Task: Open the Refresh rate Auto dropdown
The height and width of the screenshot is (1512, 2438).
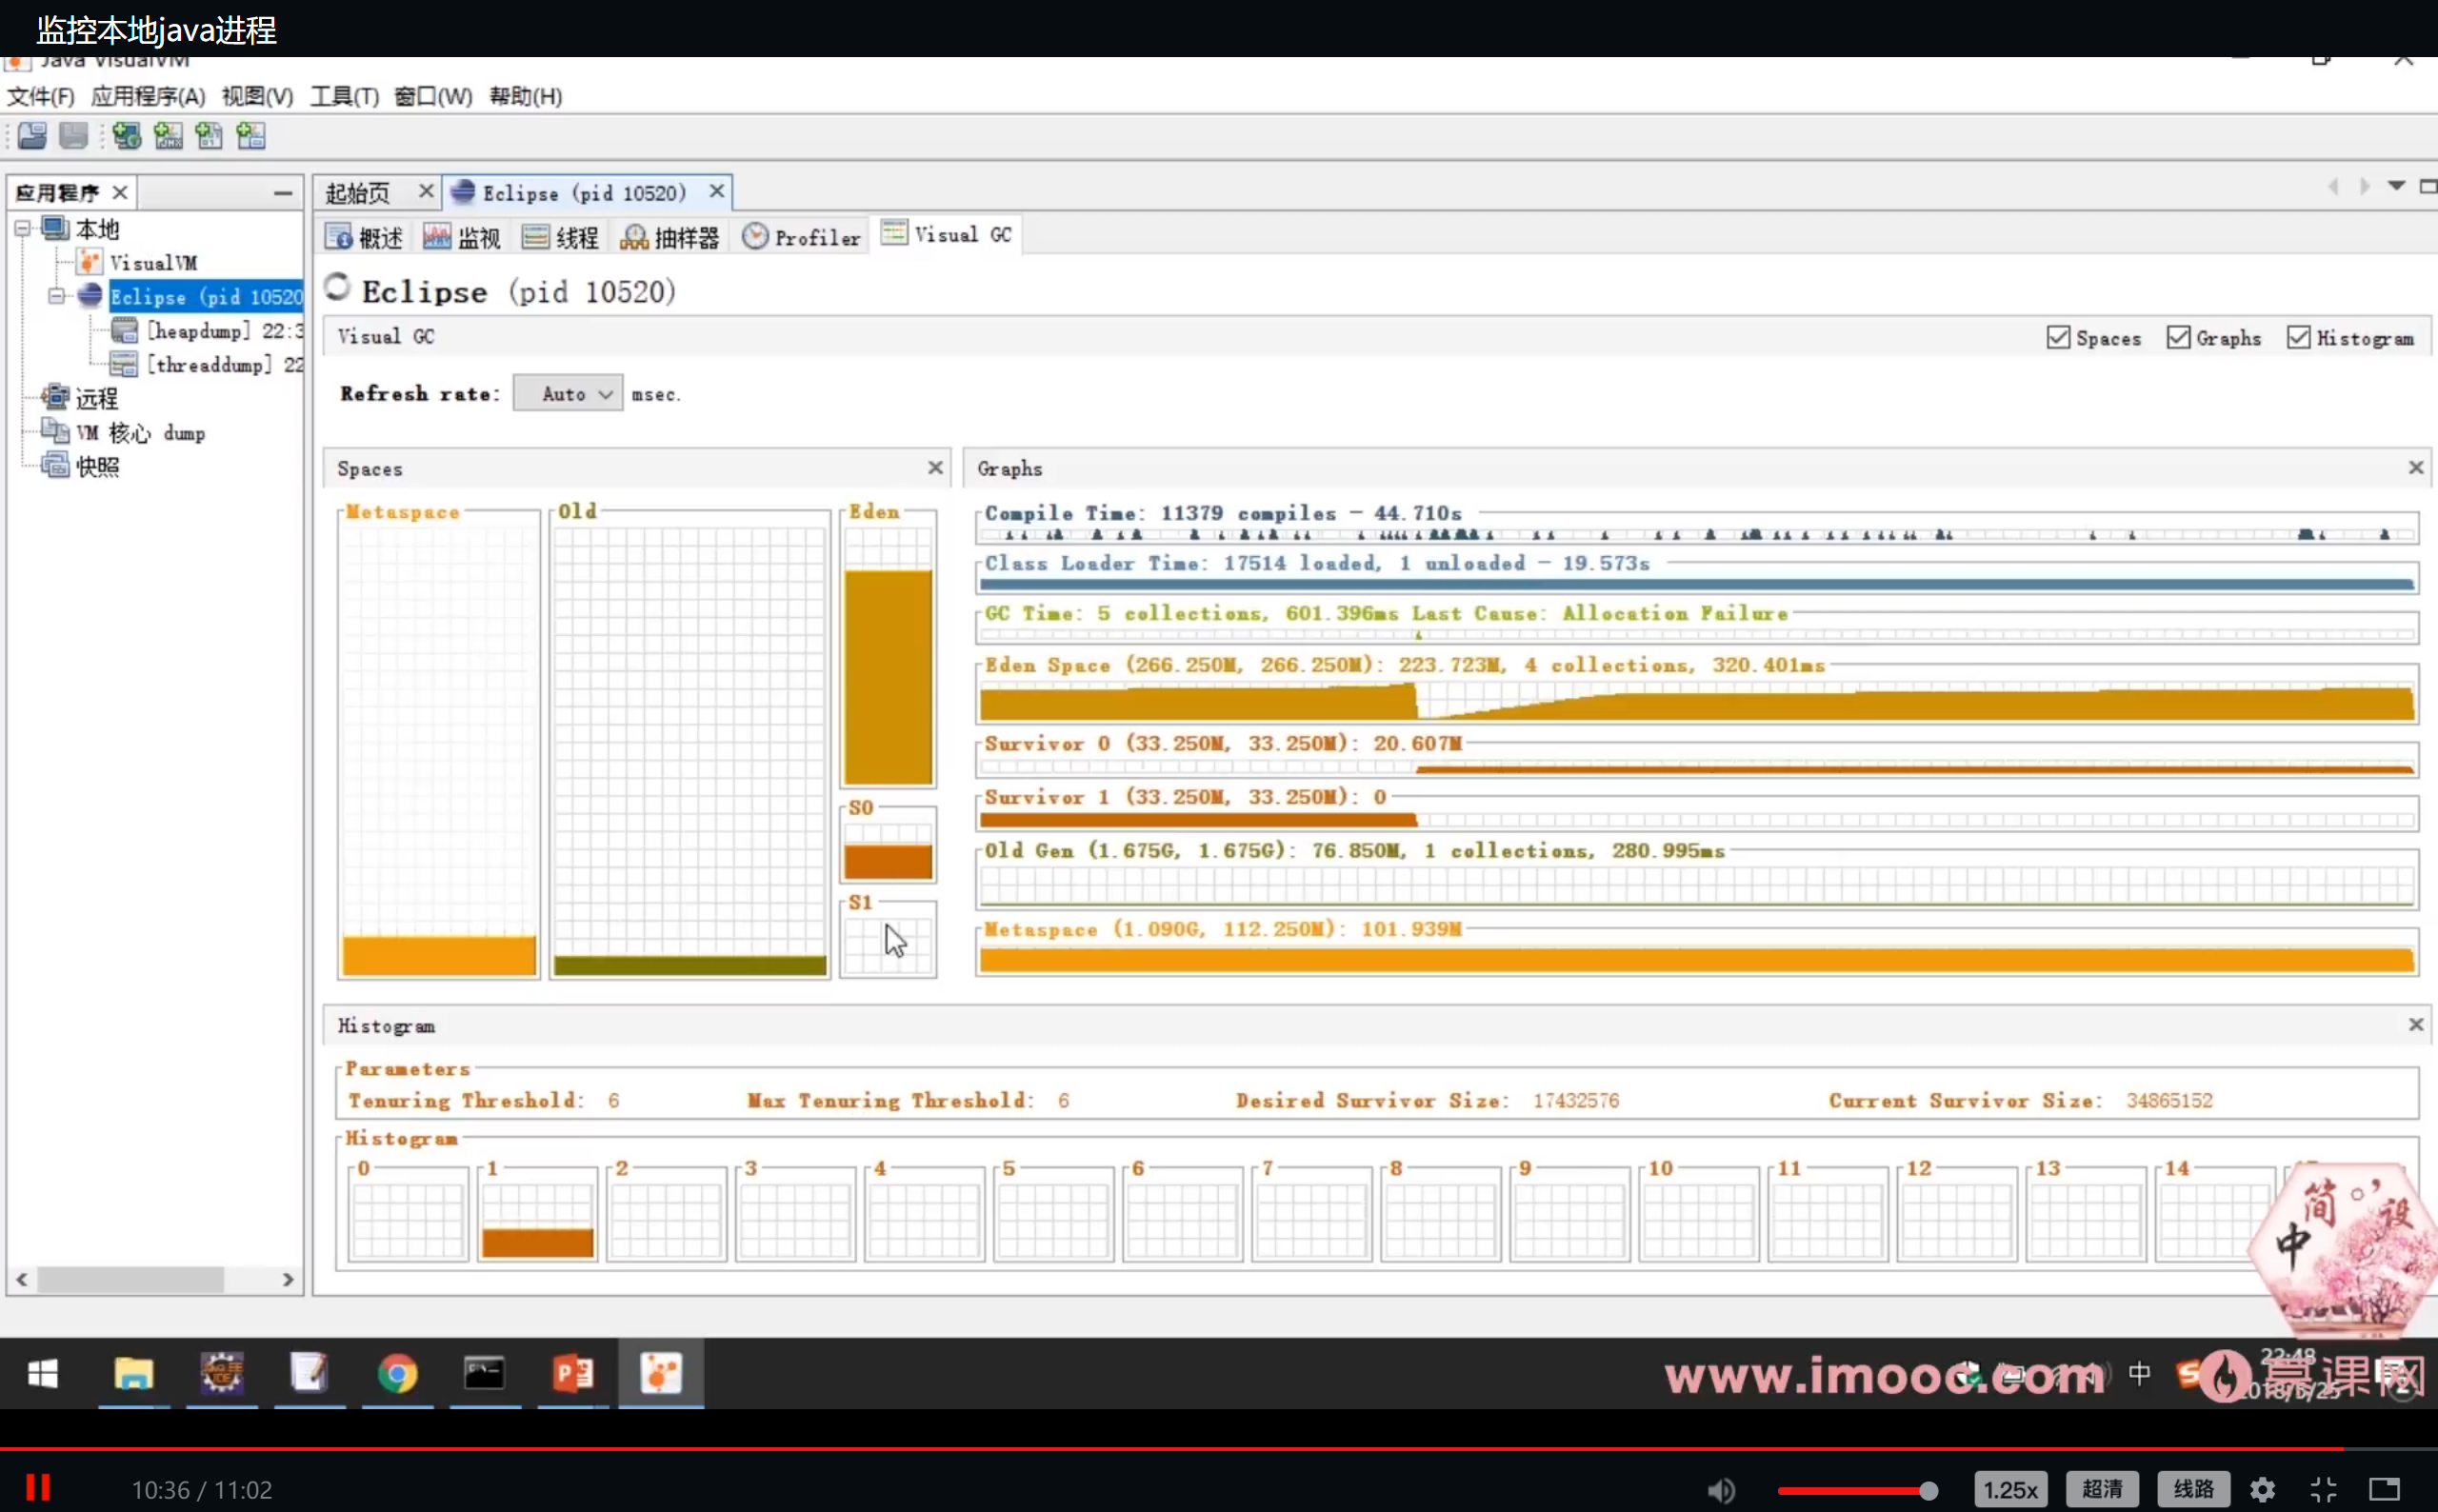Action: coord(568,394)
